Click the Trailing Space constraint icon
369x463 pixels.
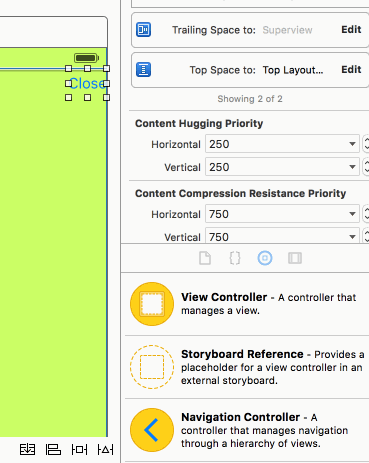[143, 30]
